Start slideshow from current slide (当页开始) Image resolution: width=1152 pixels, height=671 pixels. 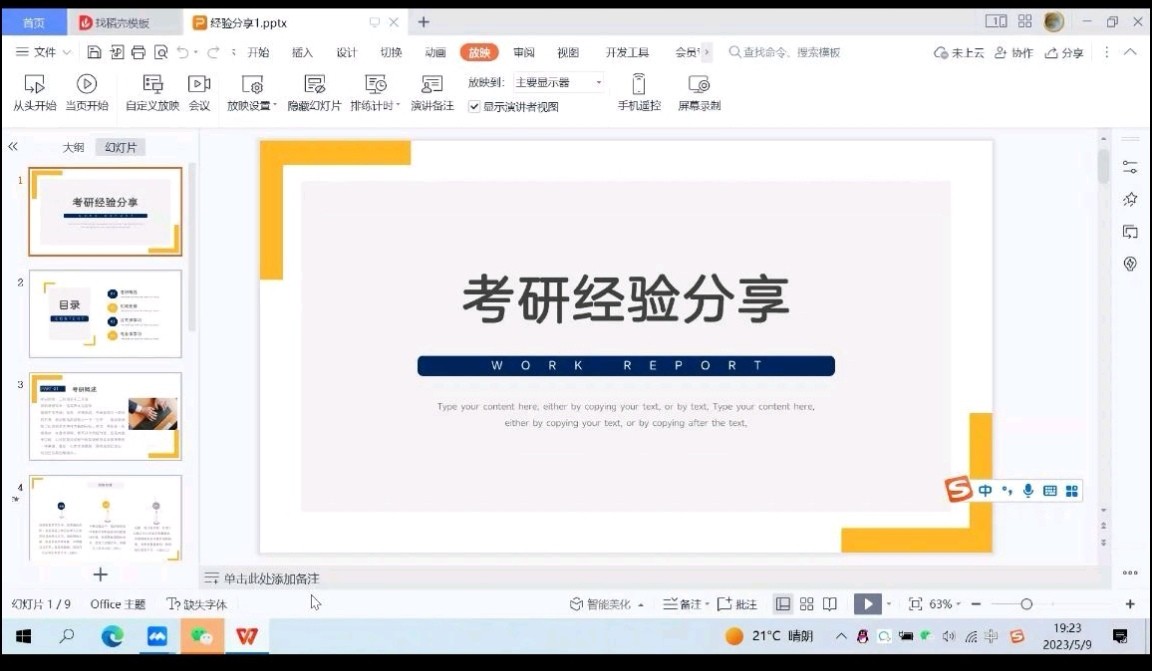pyautogui.click(x=87, y=93)
